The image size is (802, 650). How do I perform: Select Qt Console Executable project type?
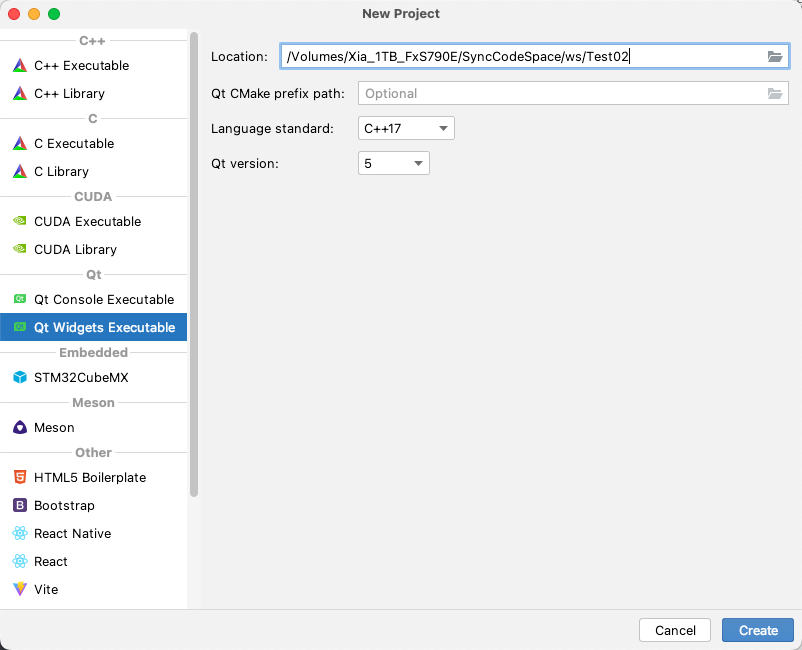click(x=94, y=299)
